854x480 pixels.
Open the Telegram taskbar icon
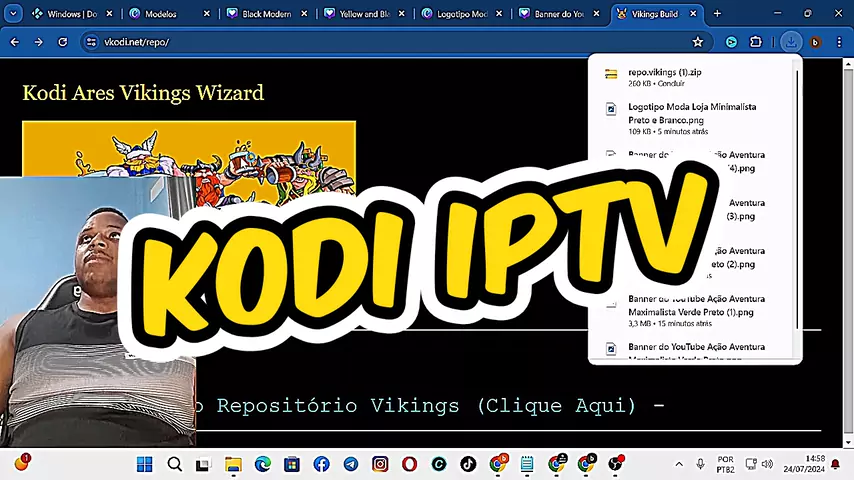[x=350, y=464]
